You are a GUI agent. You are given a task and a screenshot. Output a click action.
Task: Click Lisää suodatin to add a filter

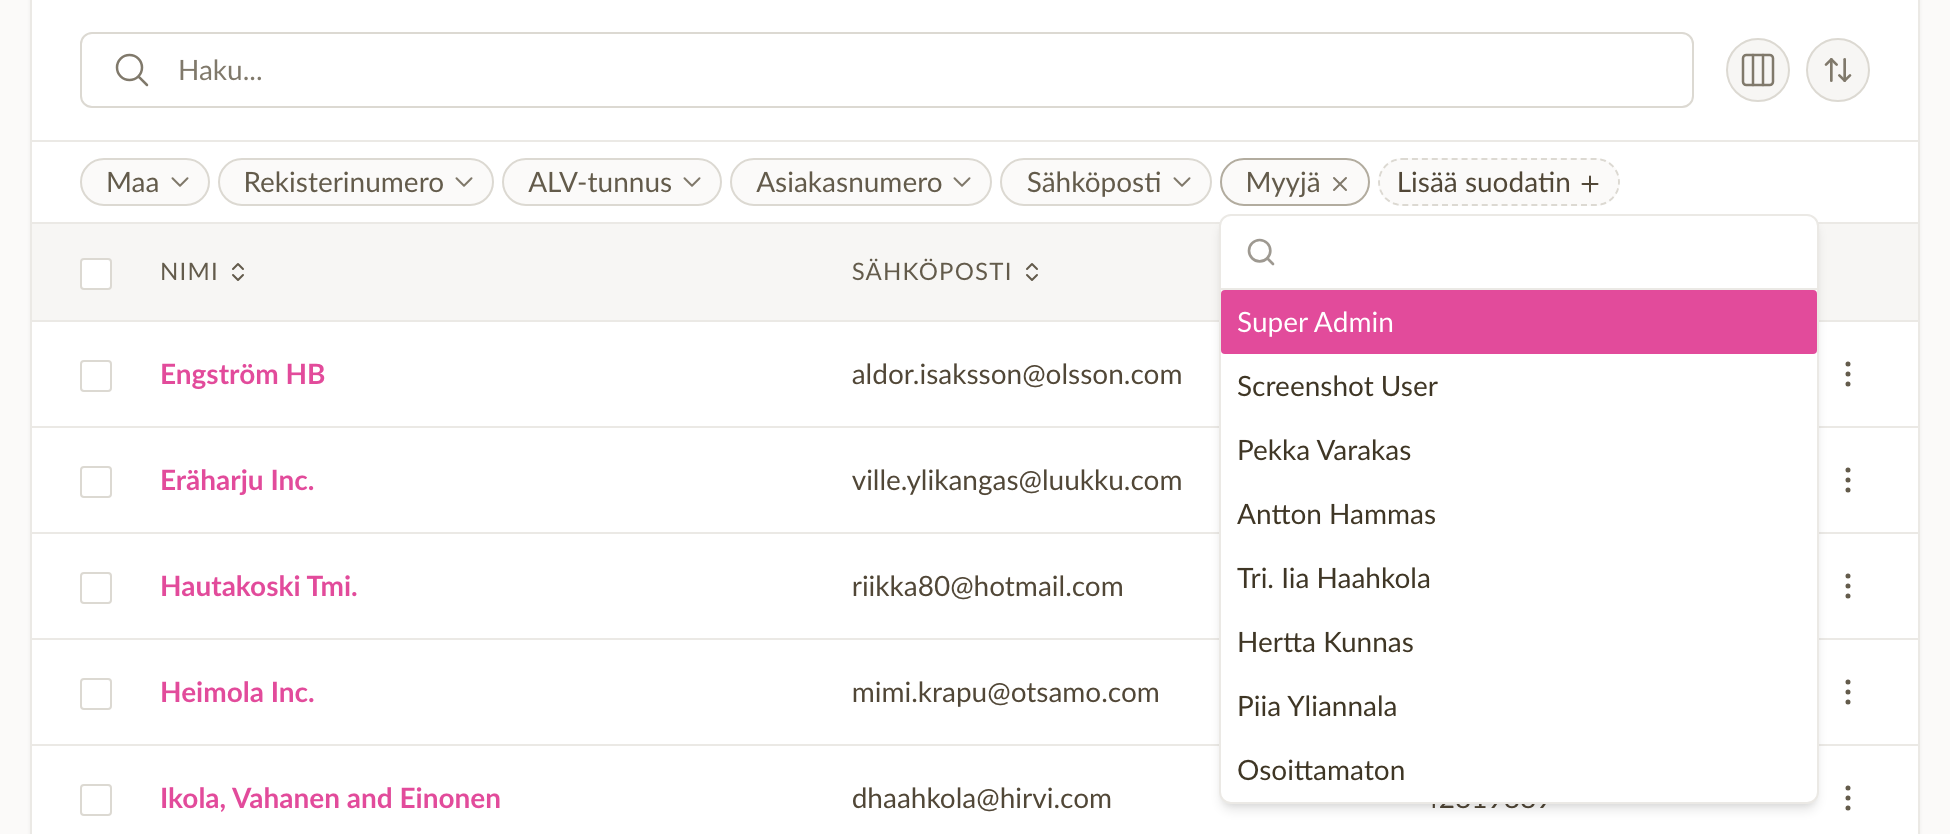1498,182
